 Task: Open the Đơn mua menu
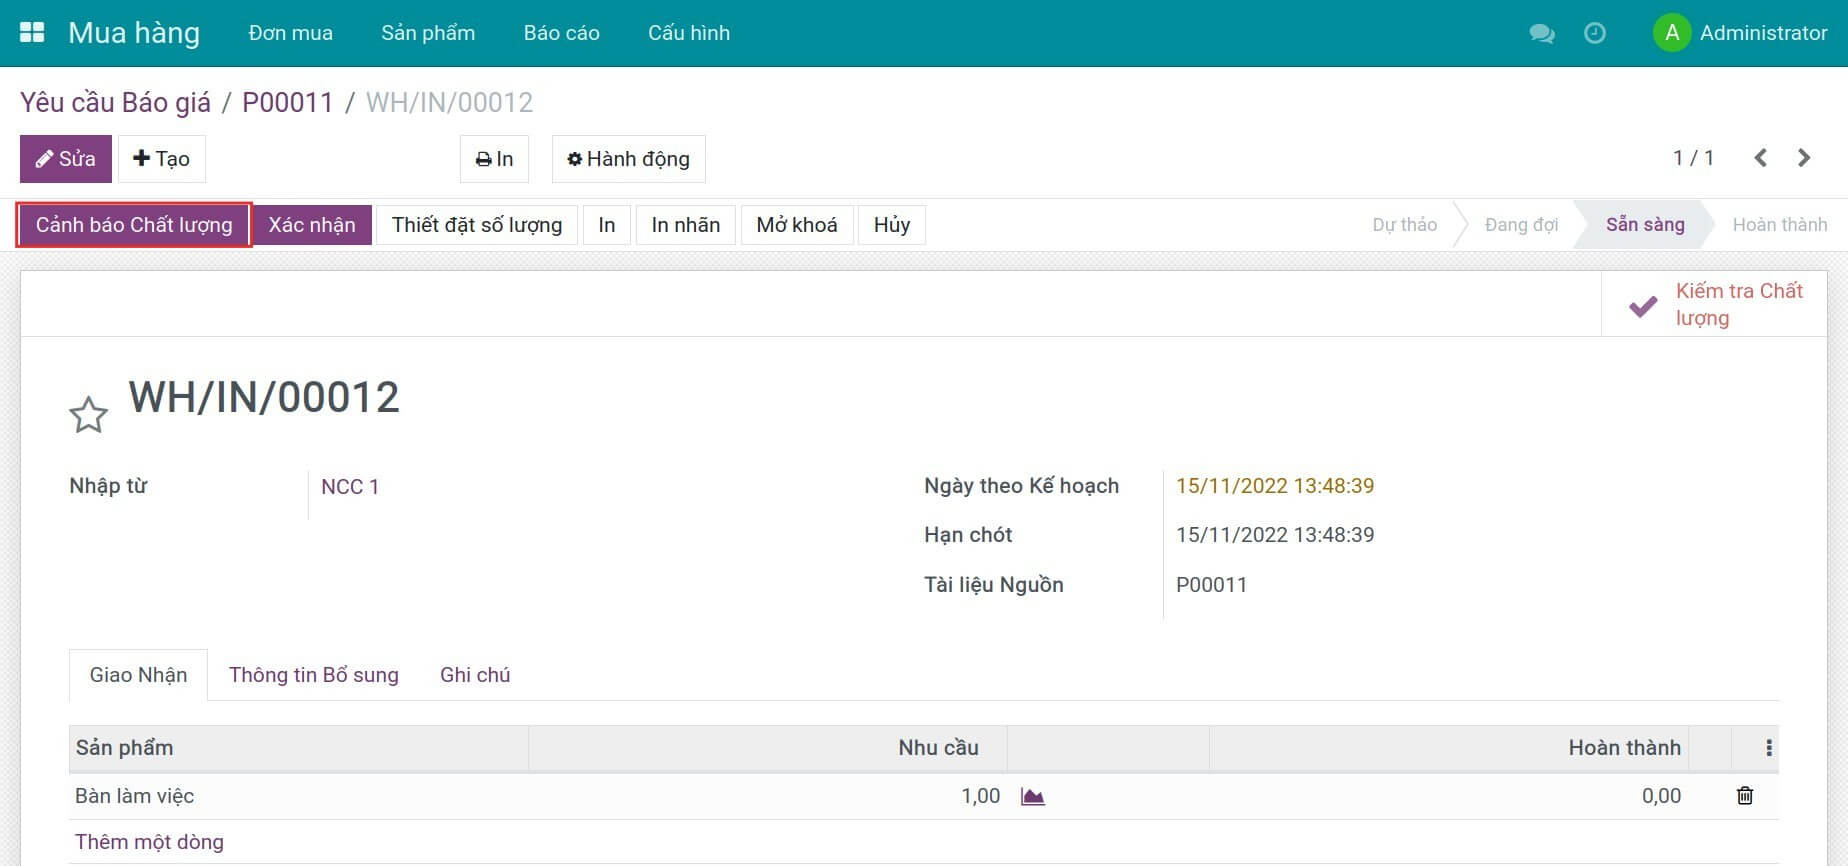[x=290, y=33]
